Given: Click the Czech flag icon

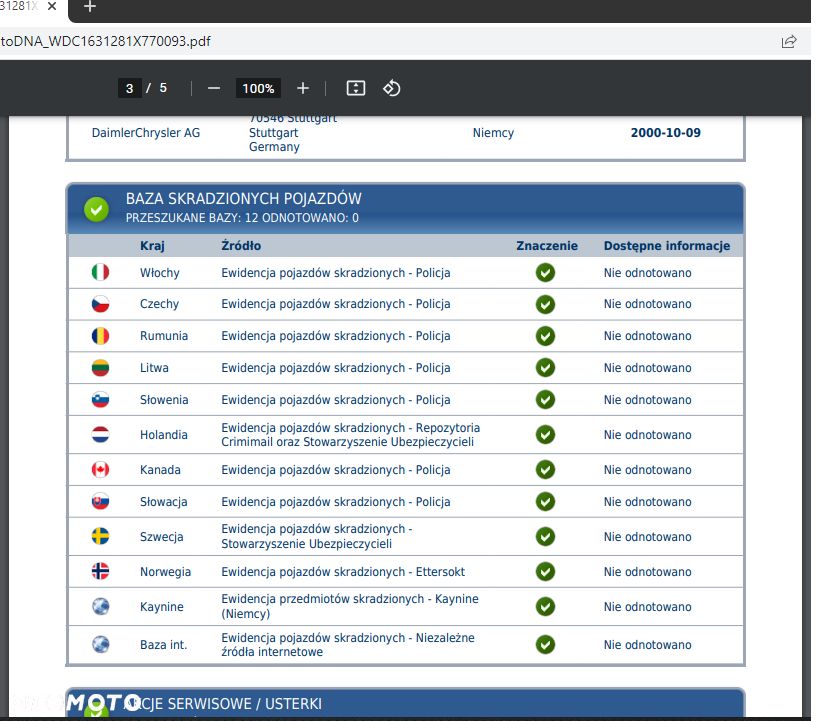Looking at the screenshot, I should [100, 304].
